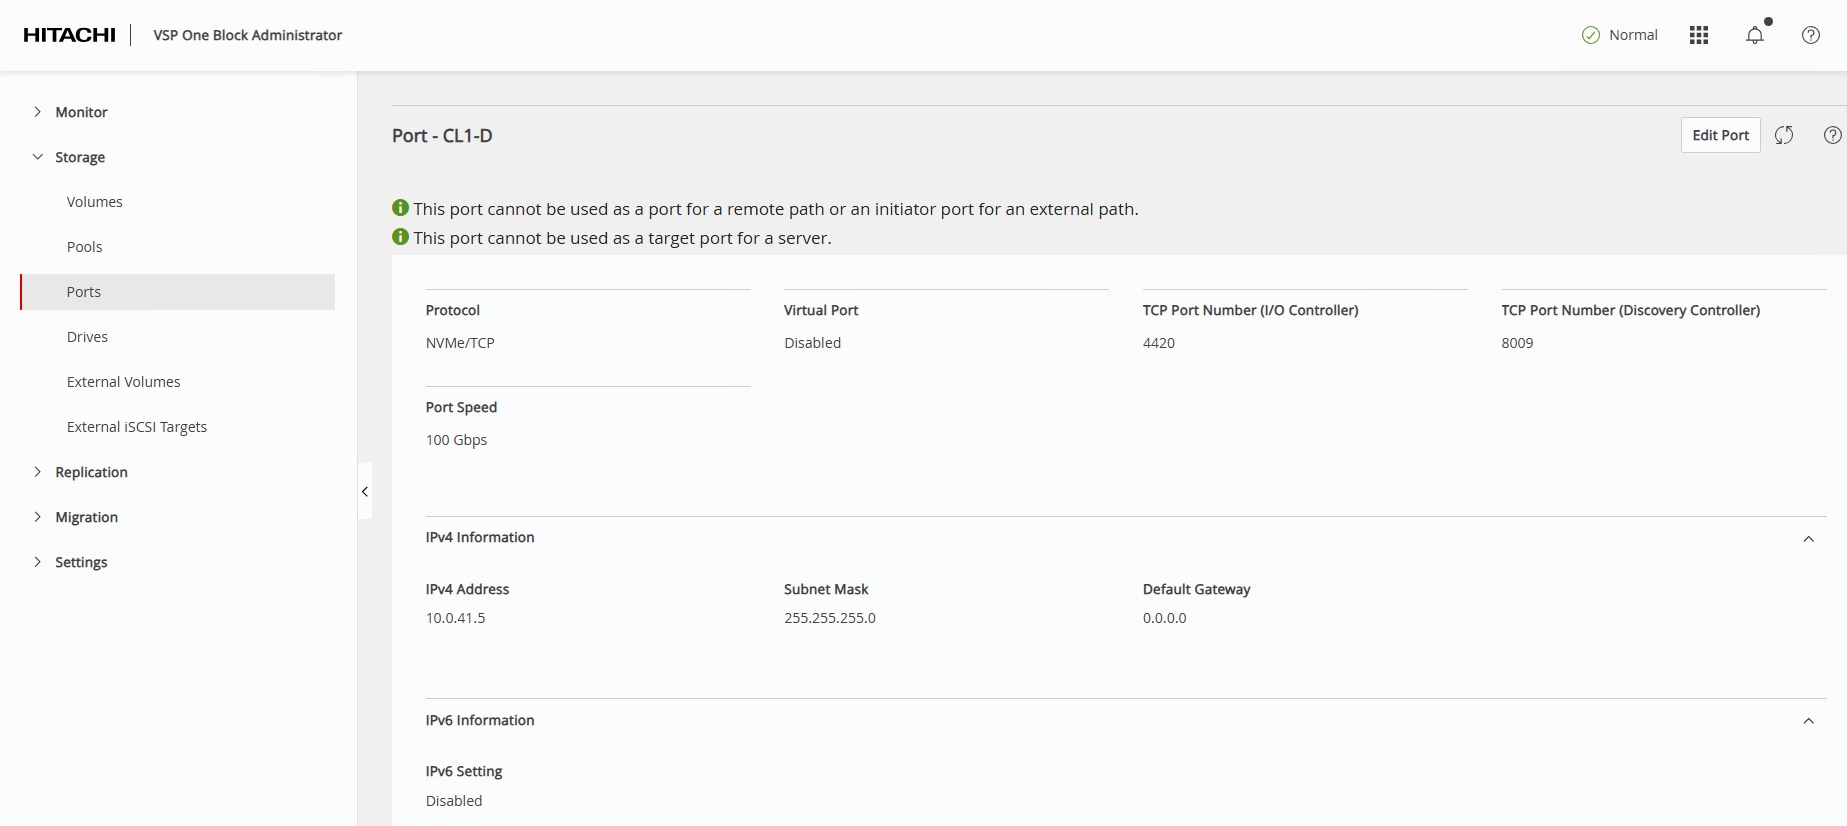This screenshot has height=826, width=1847.
Task: Open help for the Port page
Action: point(1832,136)
